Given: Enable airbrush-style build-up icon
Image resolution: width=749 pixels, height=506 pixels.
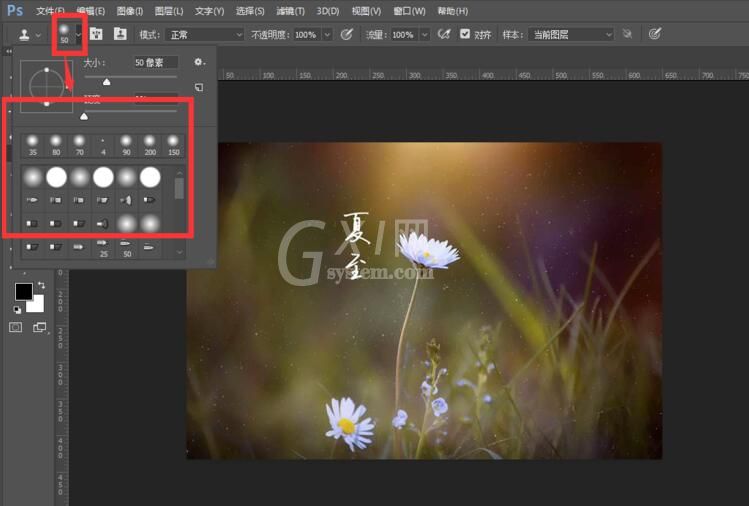Looking at the screenshot, I should pos(444,34).
